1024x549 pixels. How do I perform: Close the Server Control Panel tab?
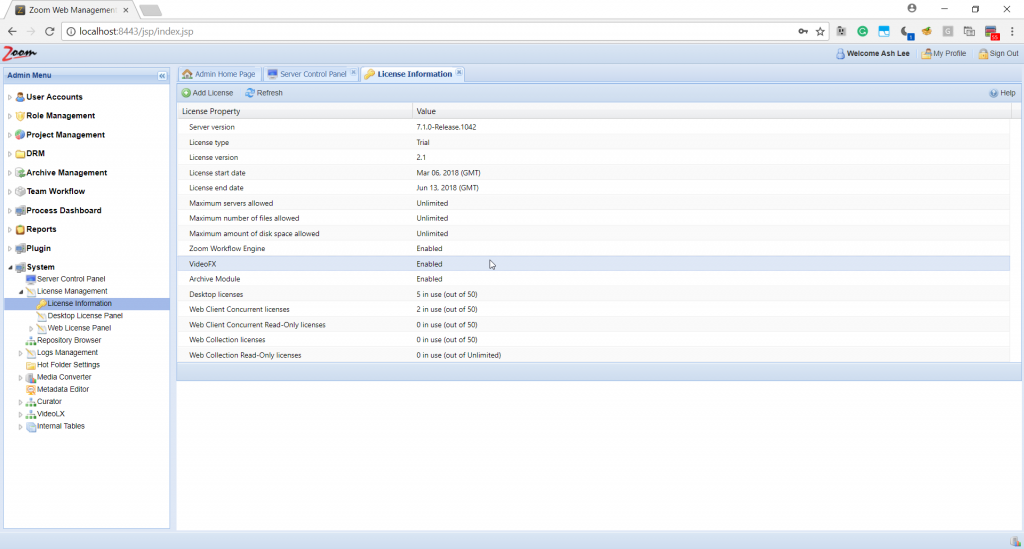353,72
